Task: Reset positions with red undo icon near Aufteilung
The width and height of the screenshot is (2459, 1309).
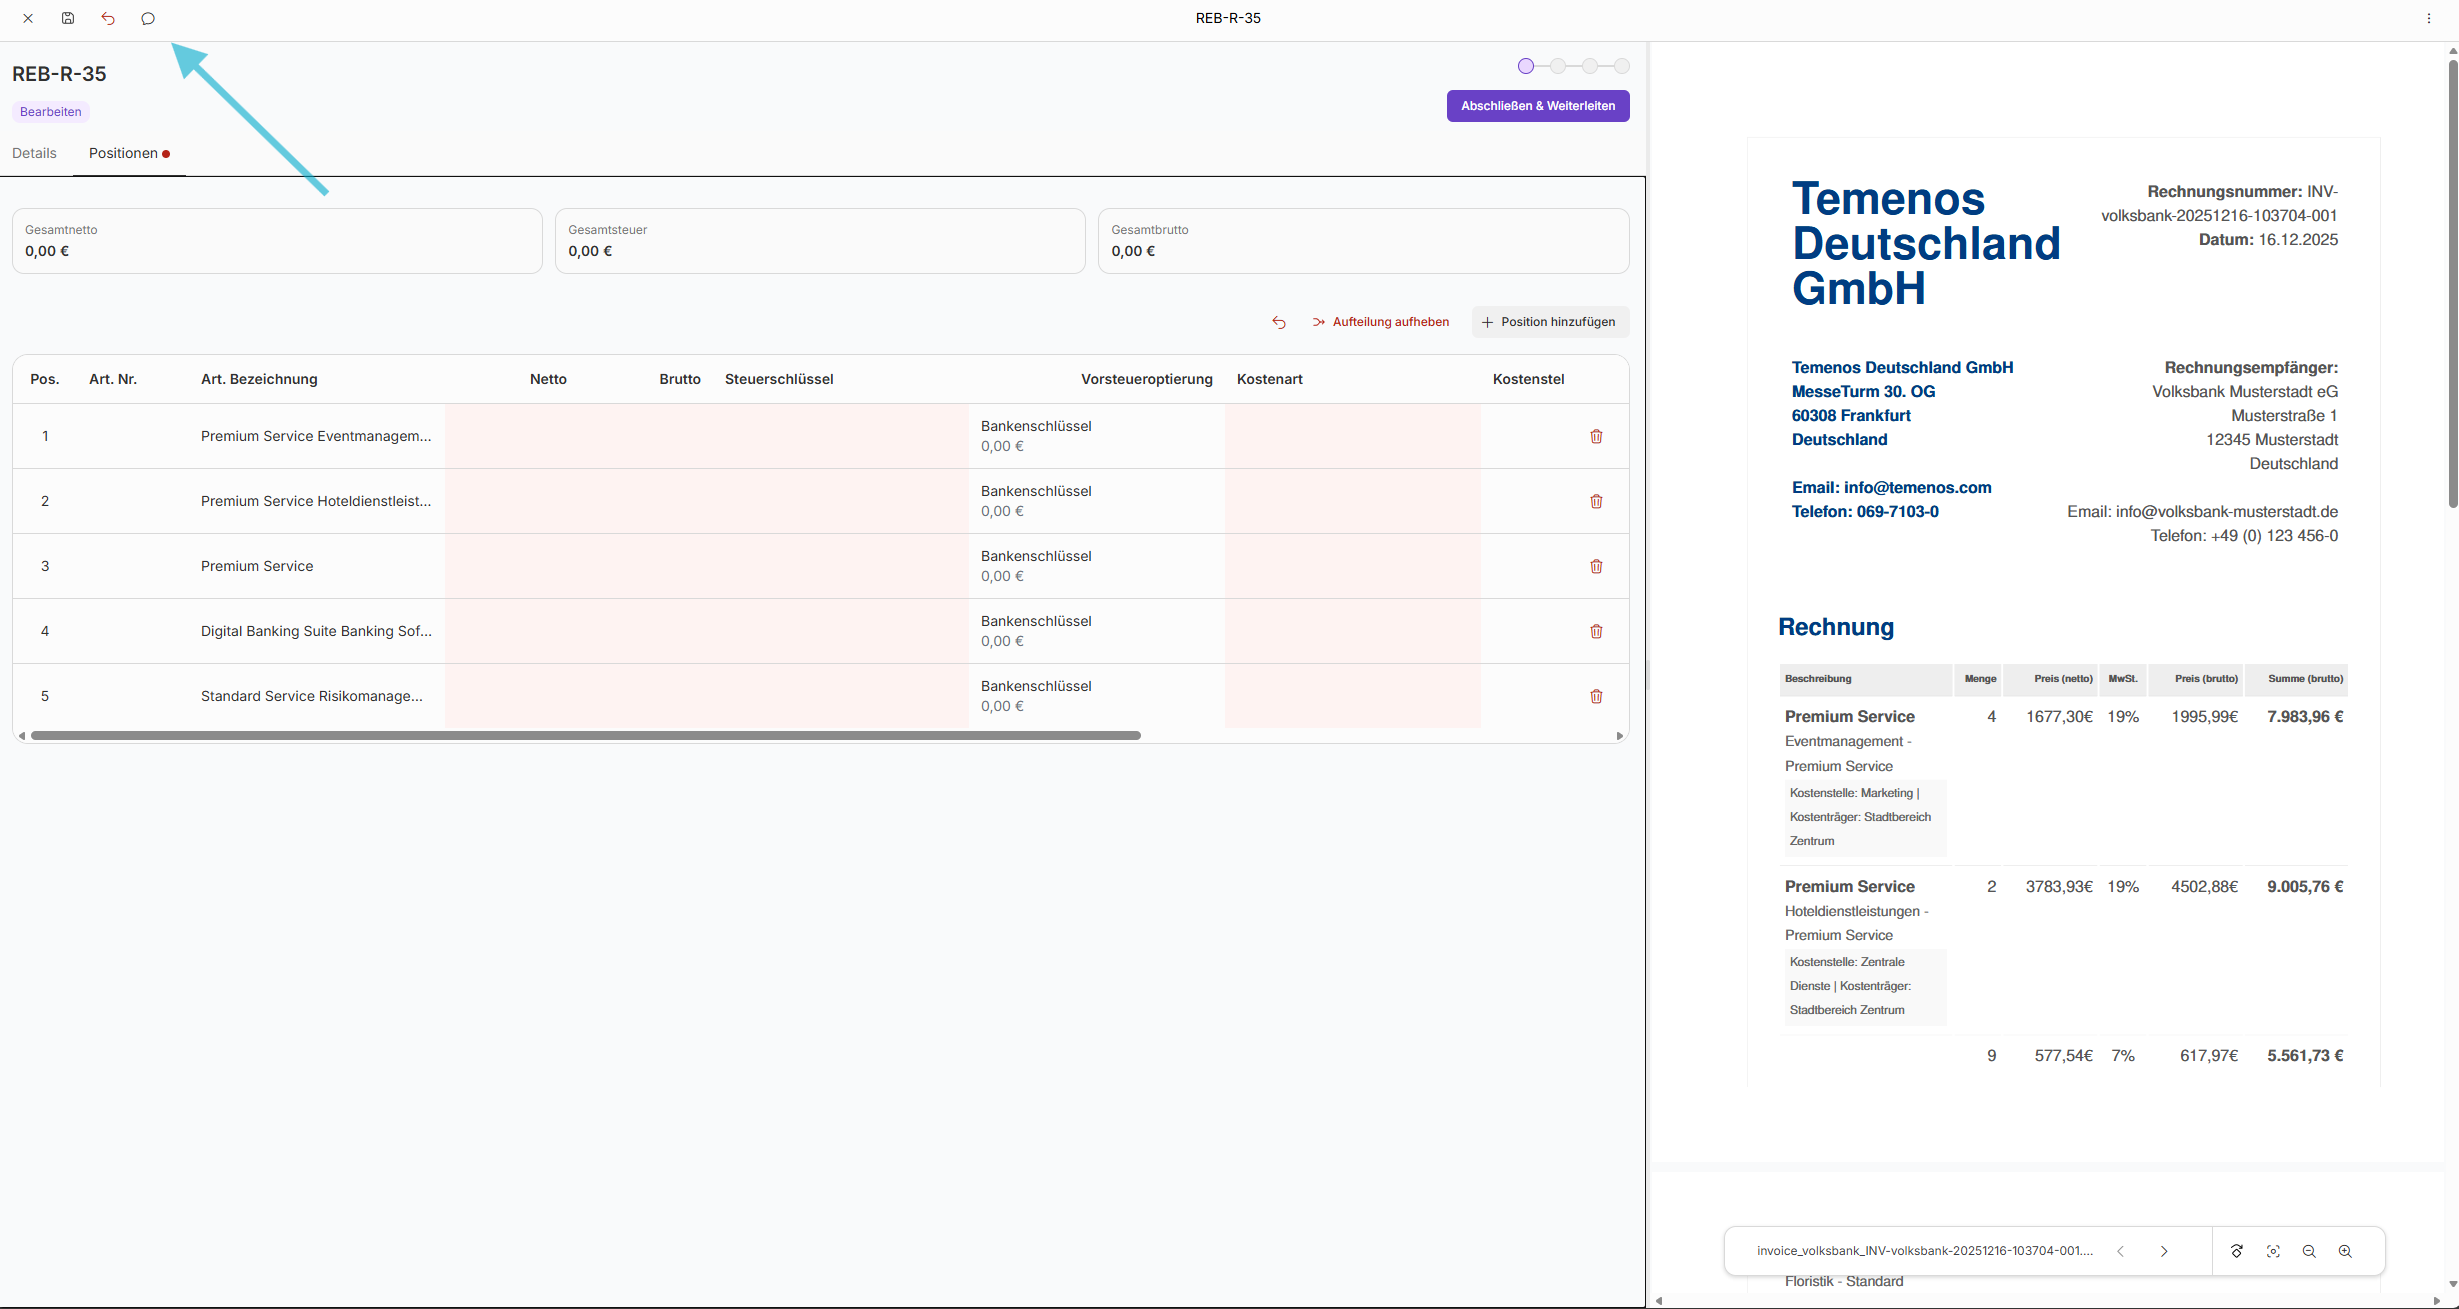Action: coord(1279,322)
